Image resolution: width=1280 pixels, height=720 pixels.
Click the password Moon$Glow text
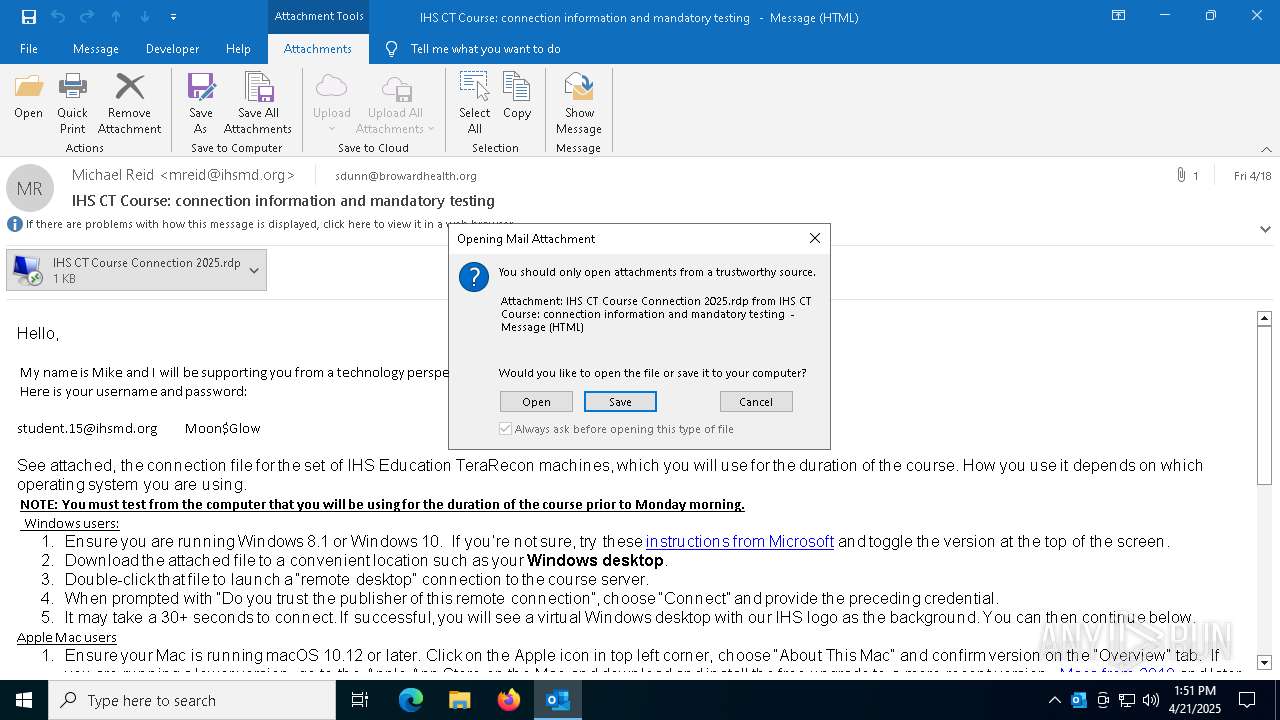click(x=222, y=428)
